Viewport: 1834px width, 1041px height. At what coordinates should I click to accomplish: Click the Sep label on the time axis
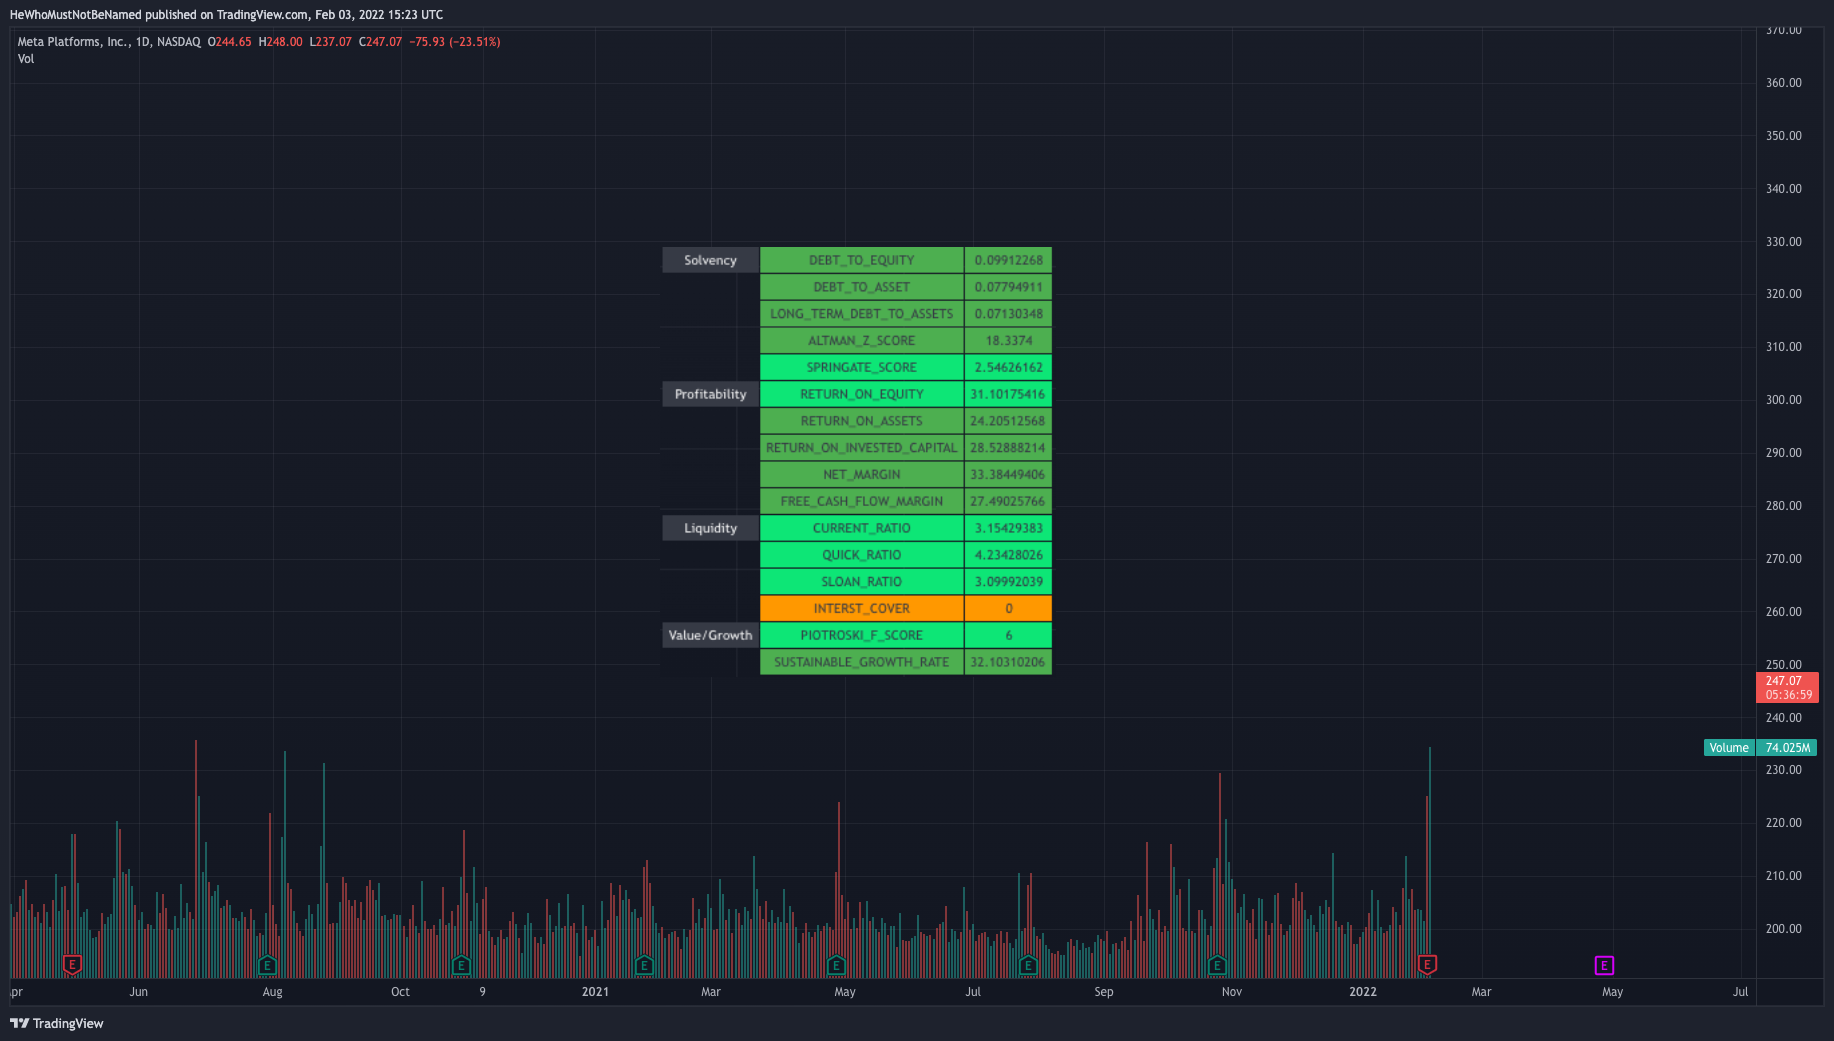tap(1104, 992)
